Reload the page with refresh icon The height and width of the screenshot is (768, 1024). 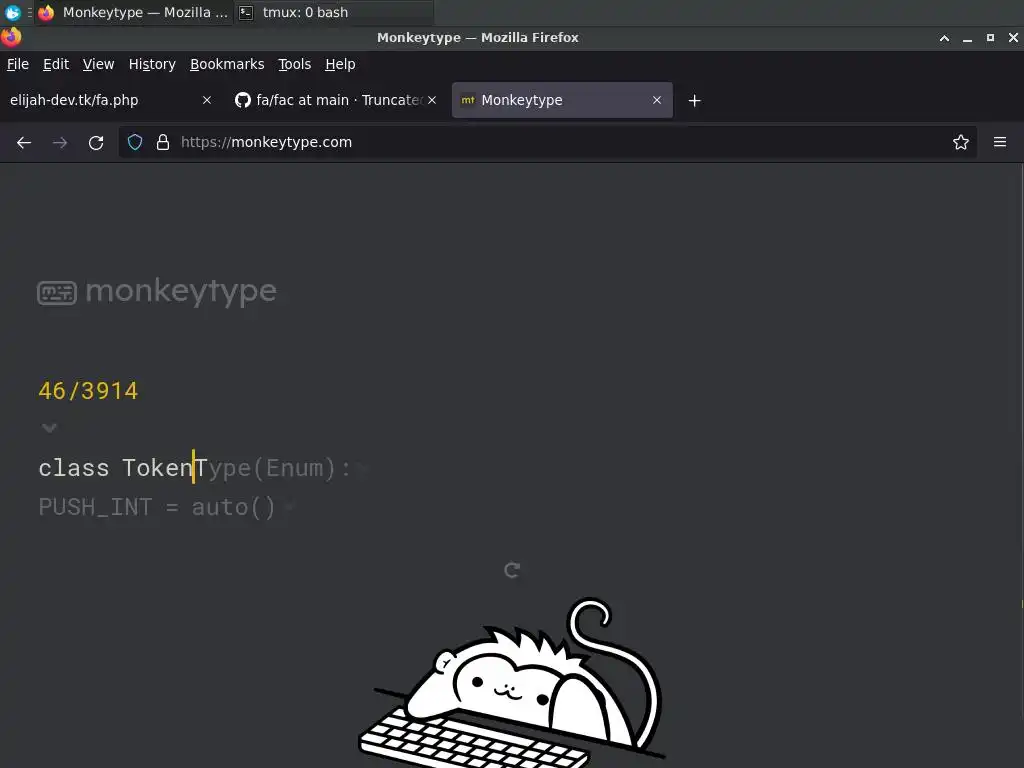pos(96,142)
